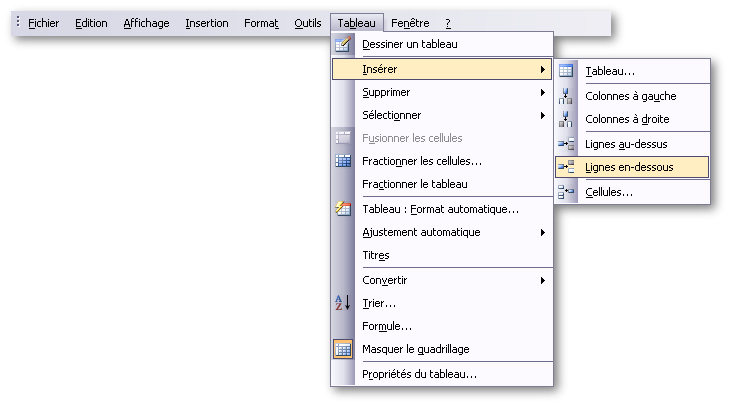Open the Format menu in menu bar
The width and height of the screenshot is (730, 406).
pos(261,23)
